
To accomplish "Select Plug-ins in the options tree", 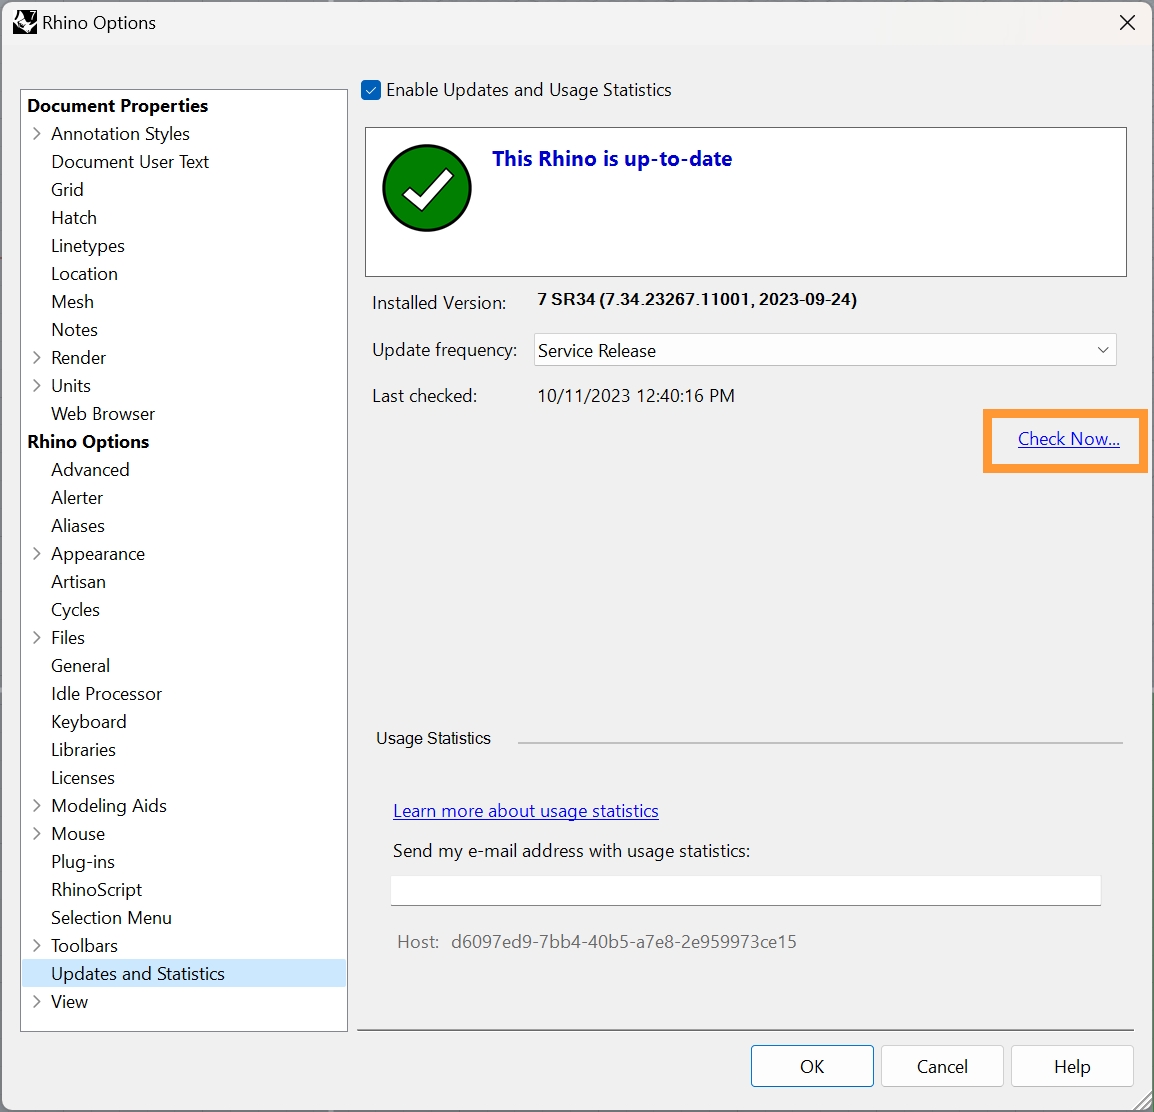I will pos(83,862).
